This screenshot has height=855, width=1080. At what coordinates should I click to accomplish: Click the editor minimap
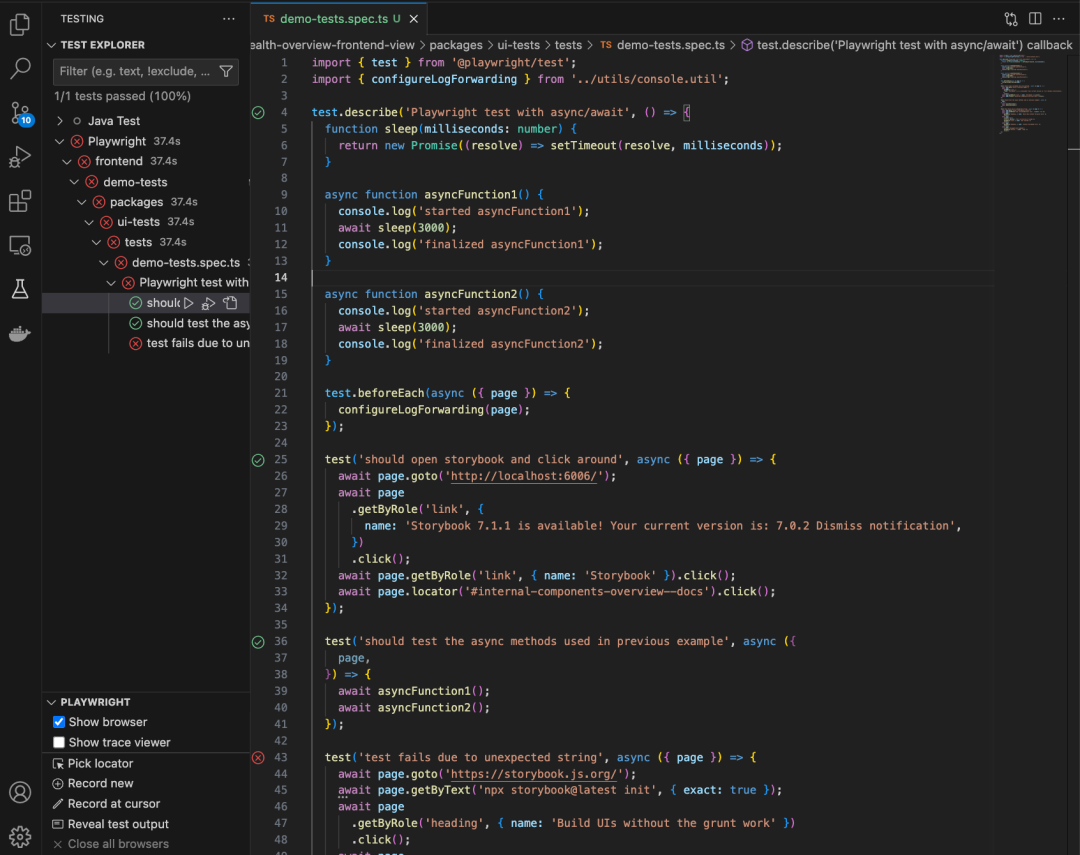[1030, 93]
